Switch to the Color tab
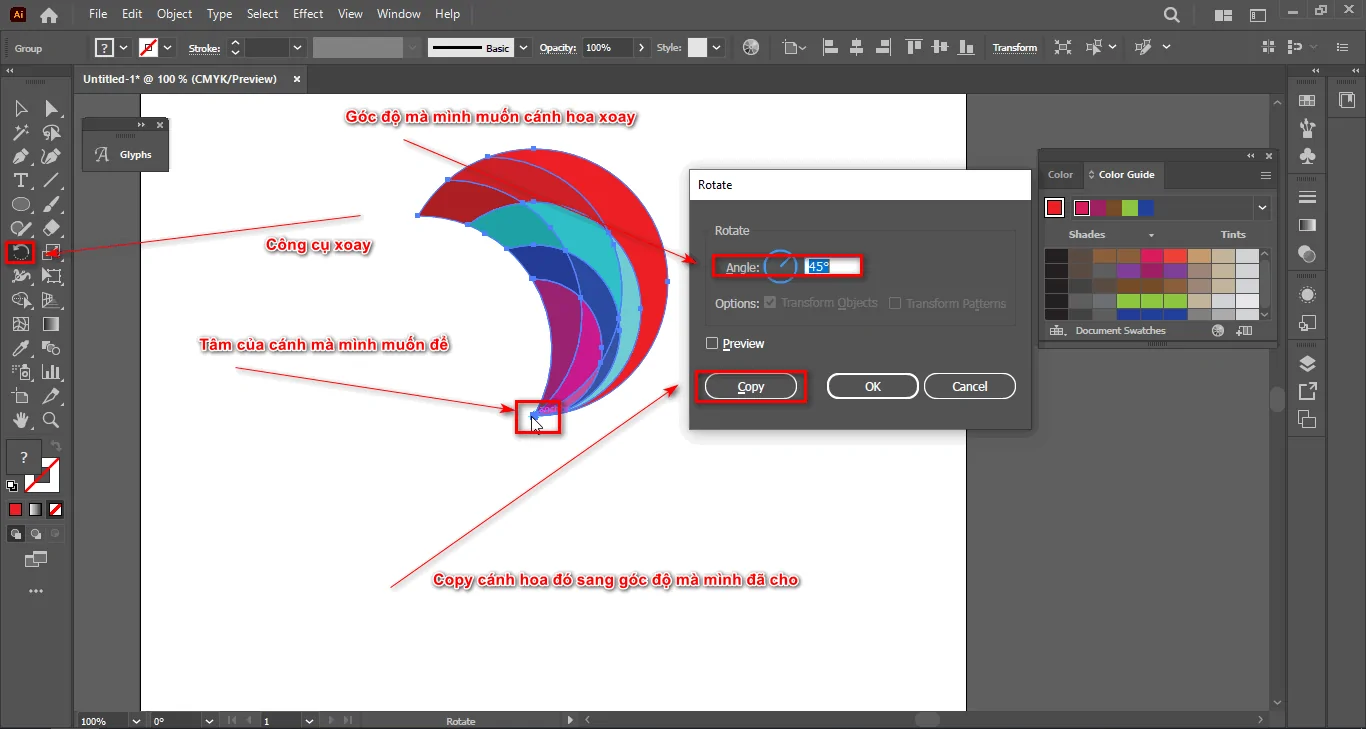 tap(1060, 175)
